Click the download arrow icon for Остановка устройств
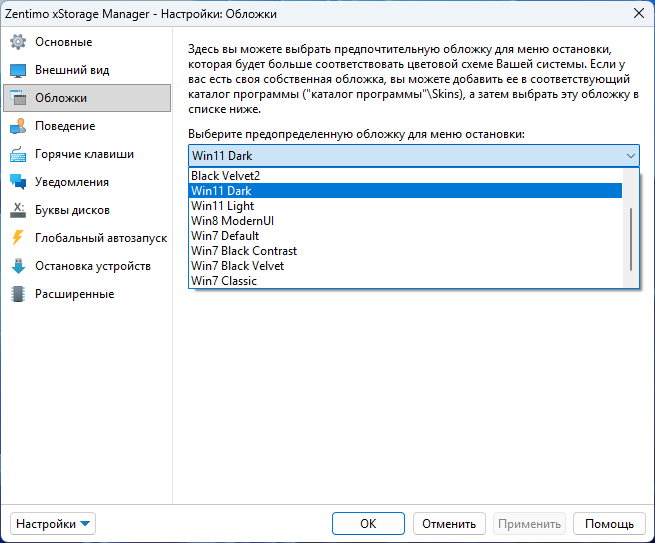The width and height of the screenshot is (655, 543). pyautogui.click(x=17, y=266)
